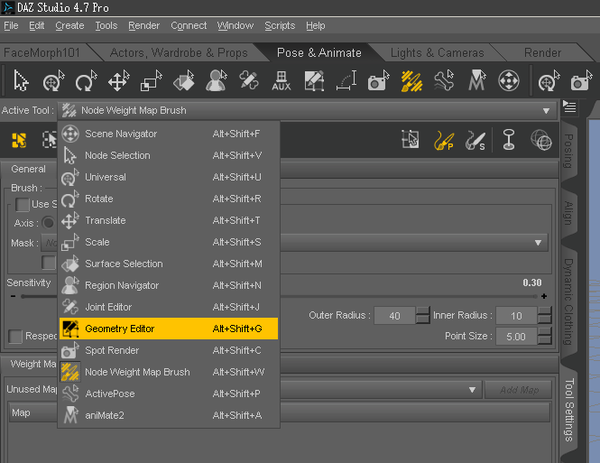This screenshot has height=463, width=600.
Task: Open the FaceMorph101 tab
Action: point(42,52)
